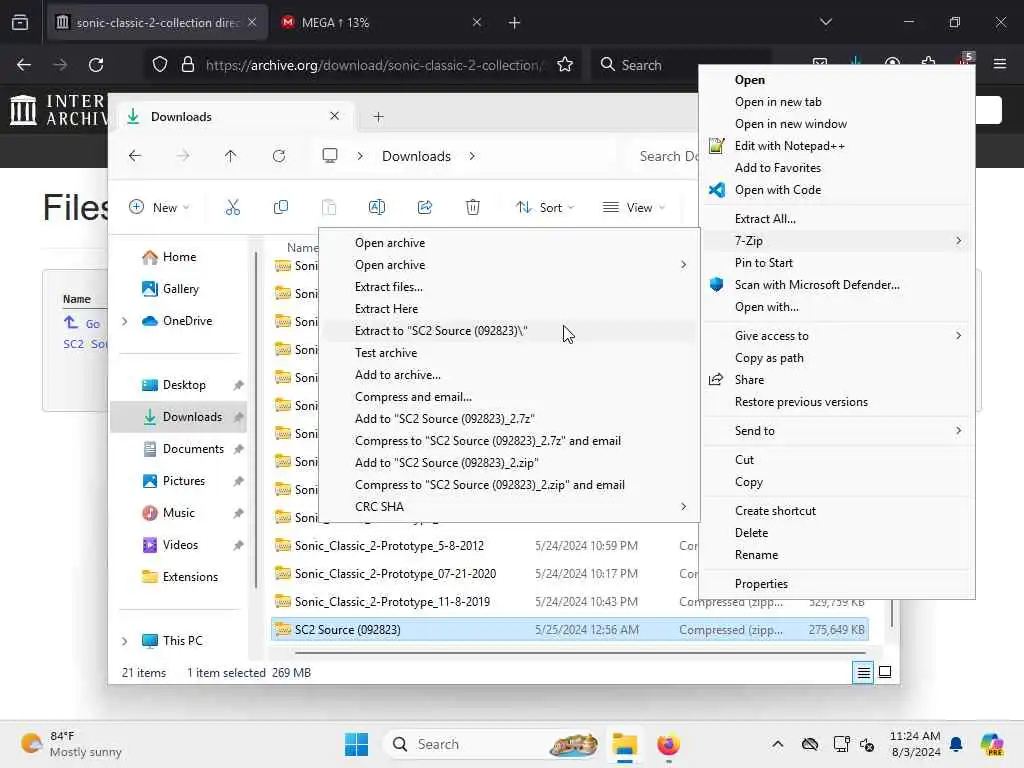Add a new tab in File Explorer
This screenshot has height=768, width=1024.
pos(378,117)
